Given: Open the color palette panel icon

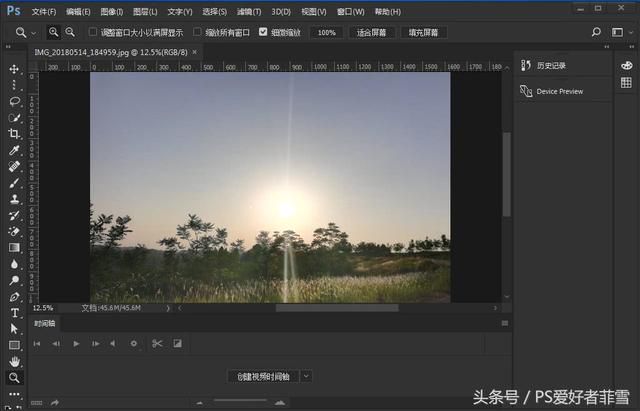Looking at the screenshot, I should (627, 65).
